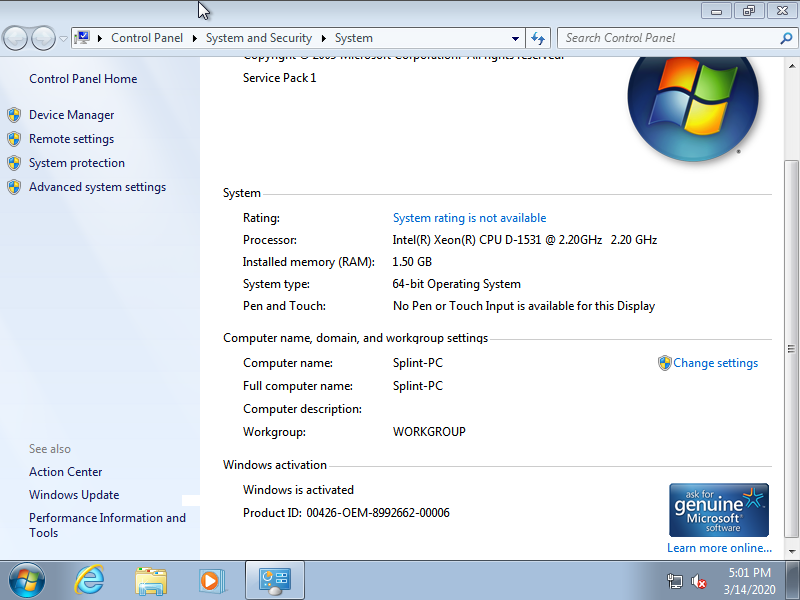This screenshot has width=800, height=600.
Task: Open Windows Update under See also
Action: (74, 495)
